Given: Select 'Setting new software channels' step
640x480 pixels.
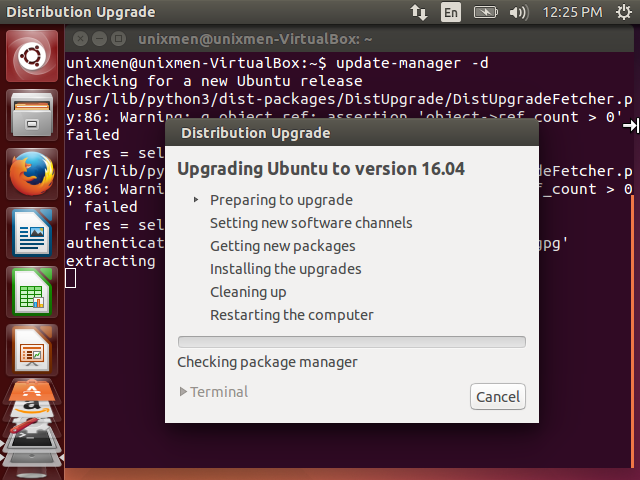Looking at the screenshot, I should (311, 223).
